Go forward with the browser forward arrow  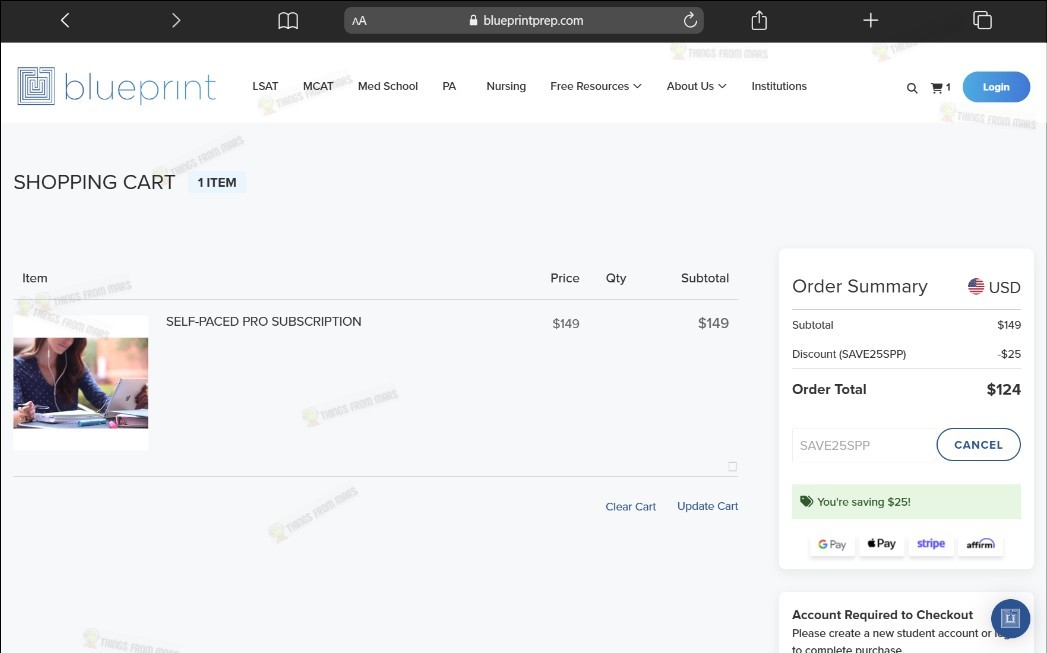pyautogui.click(x=176, y=21)
